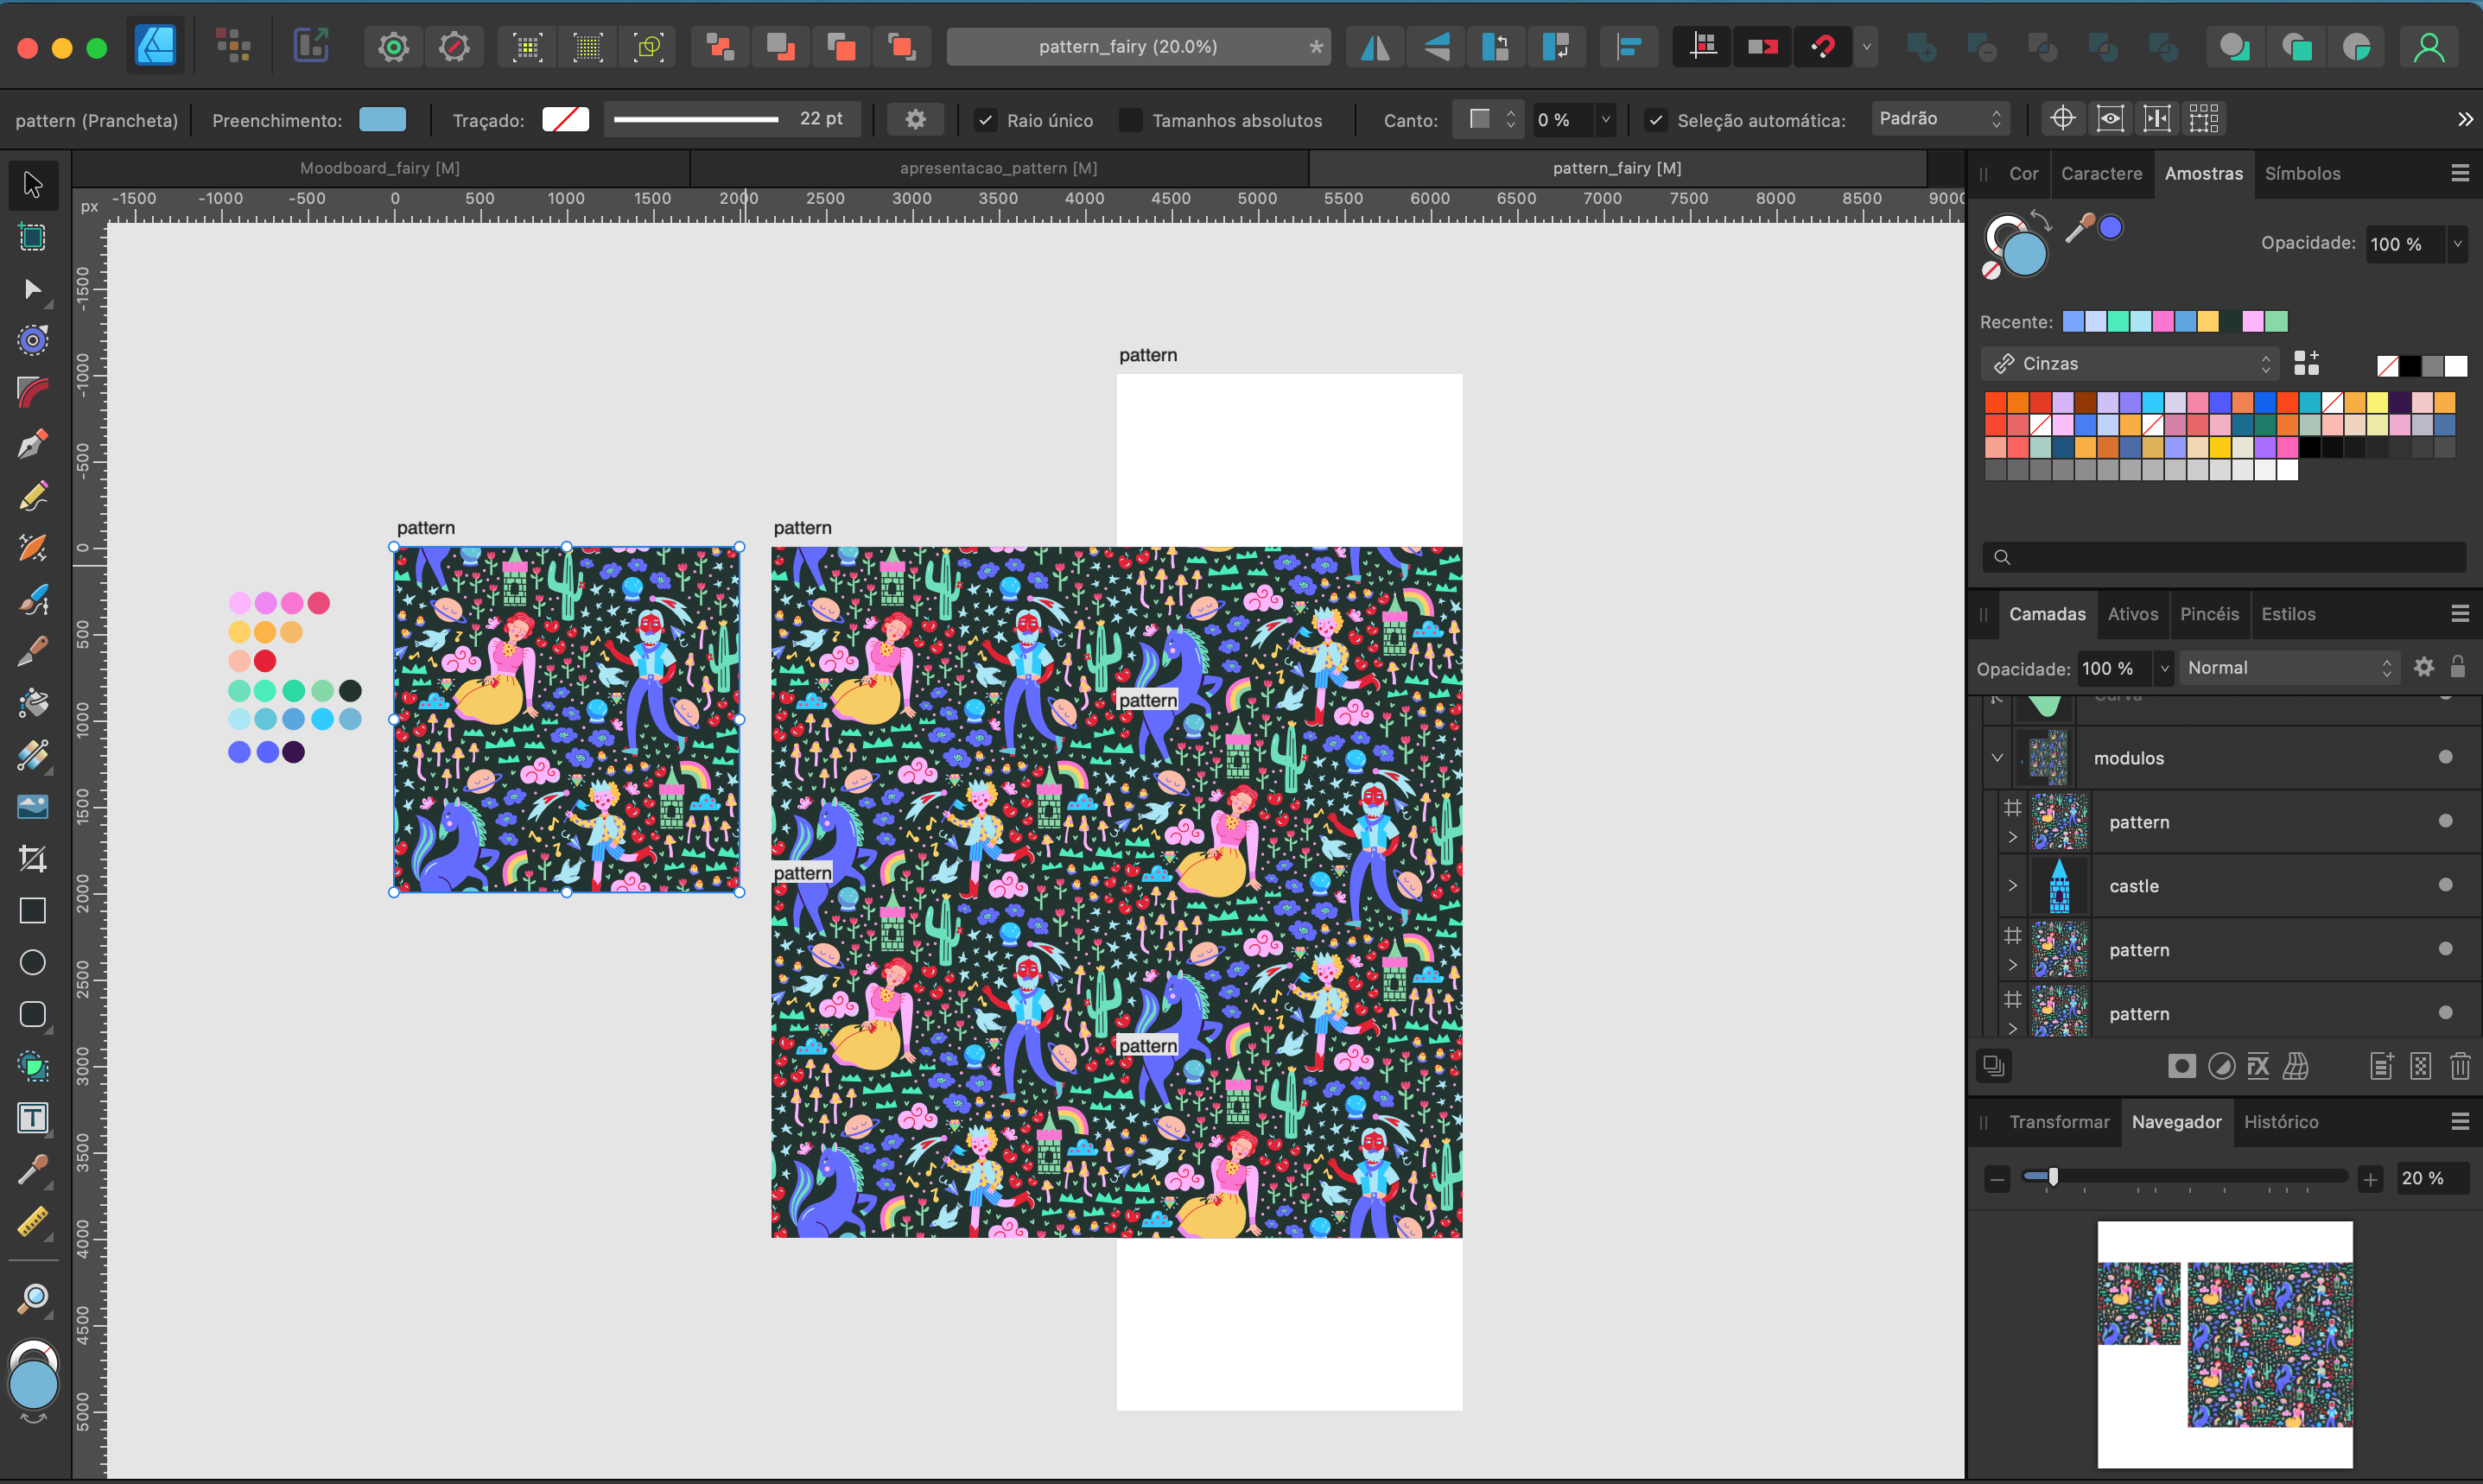
Task: Switch to the Histórico tab
Action: coord(2281,1122)
